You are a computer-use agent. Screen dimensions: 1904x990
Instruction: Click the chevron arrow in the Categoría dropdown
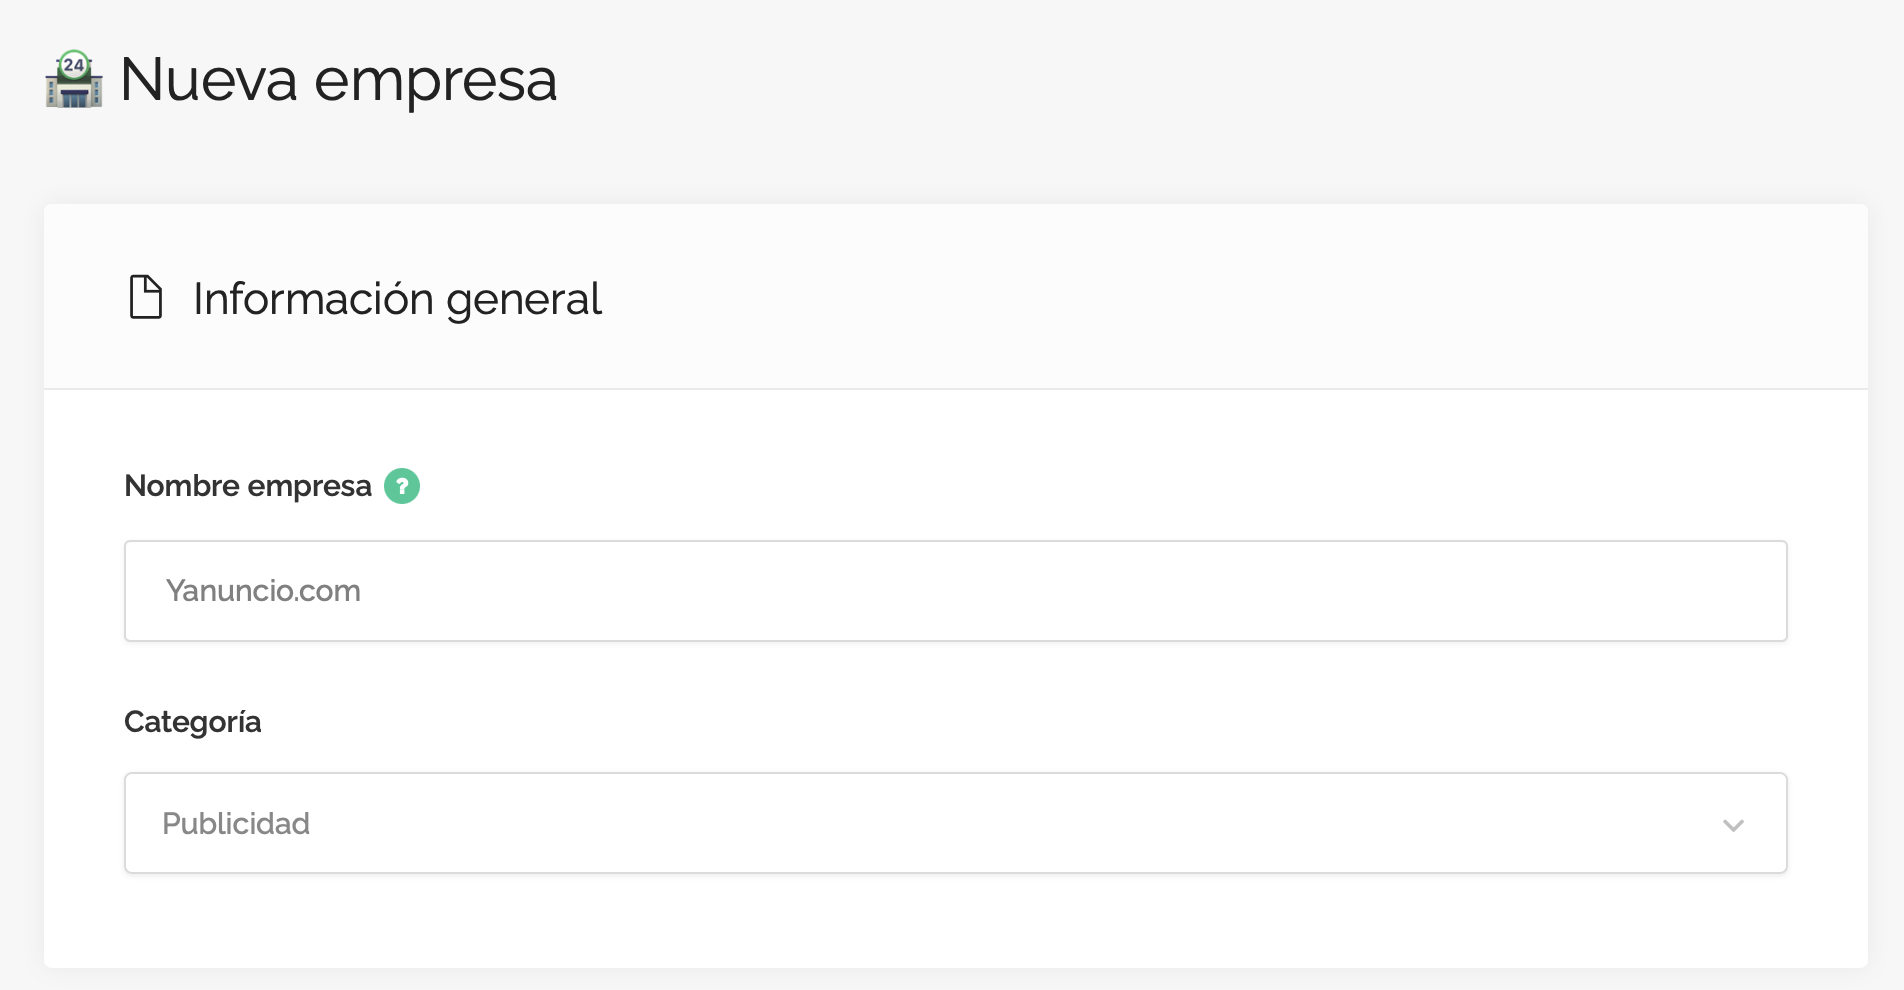tap(1733, 825)
